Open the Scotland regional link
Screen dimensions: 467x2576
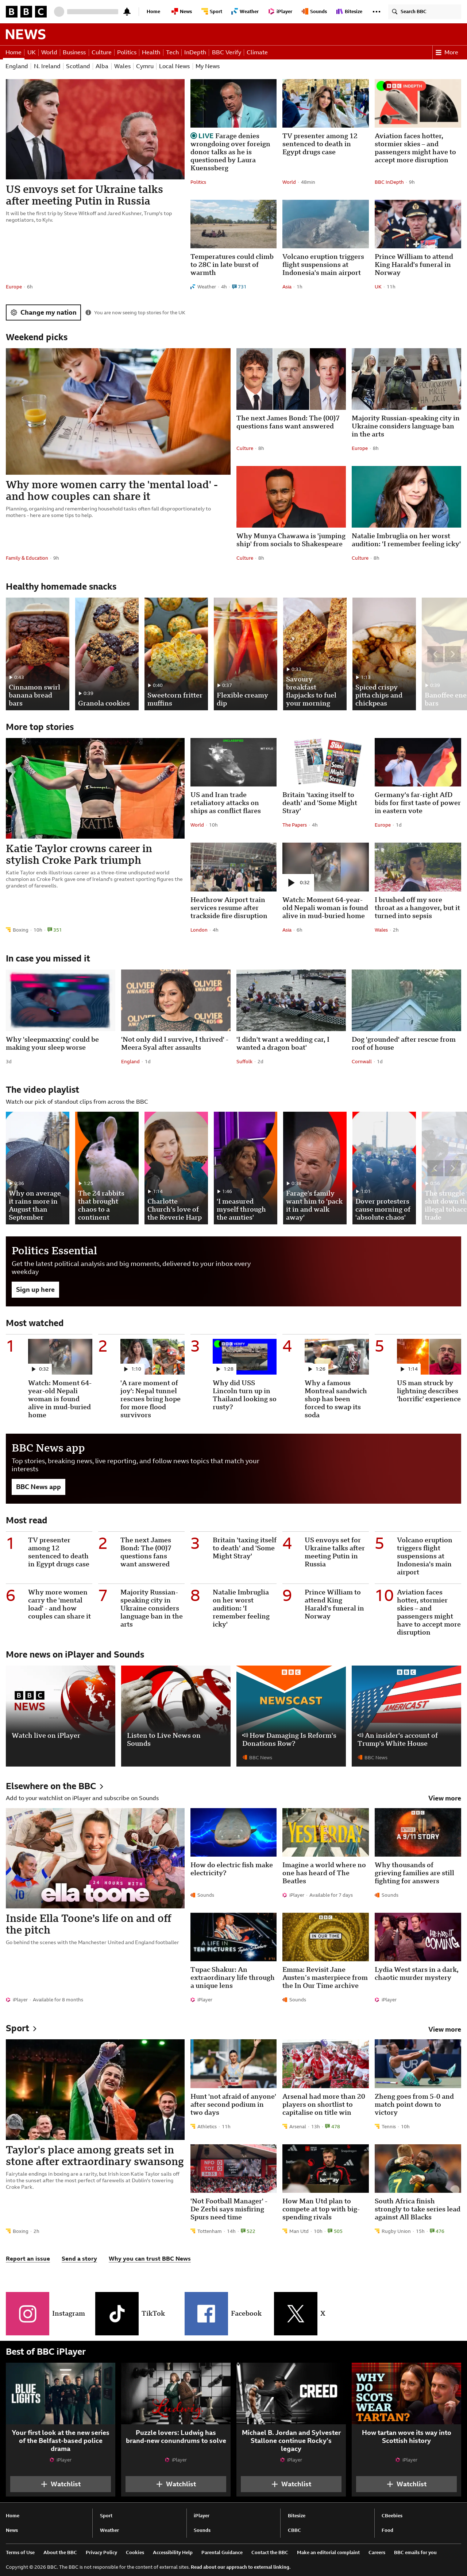pos(78,66)
